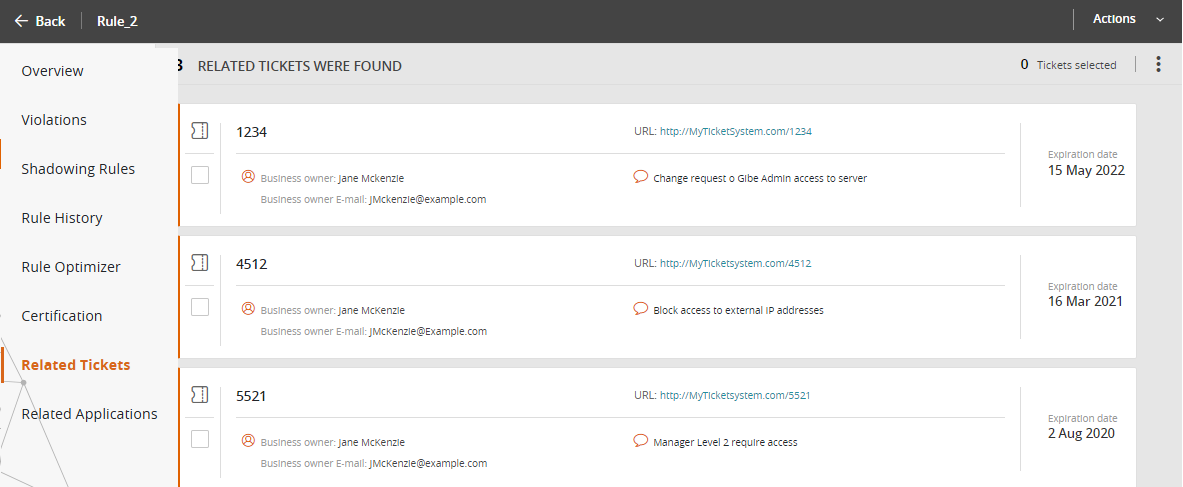1183x487 pixels.
Task: Check the box for ticket 5521
Action: 200,439
